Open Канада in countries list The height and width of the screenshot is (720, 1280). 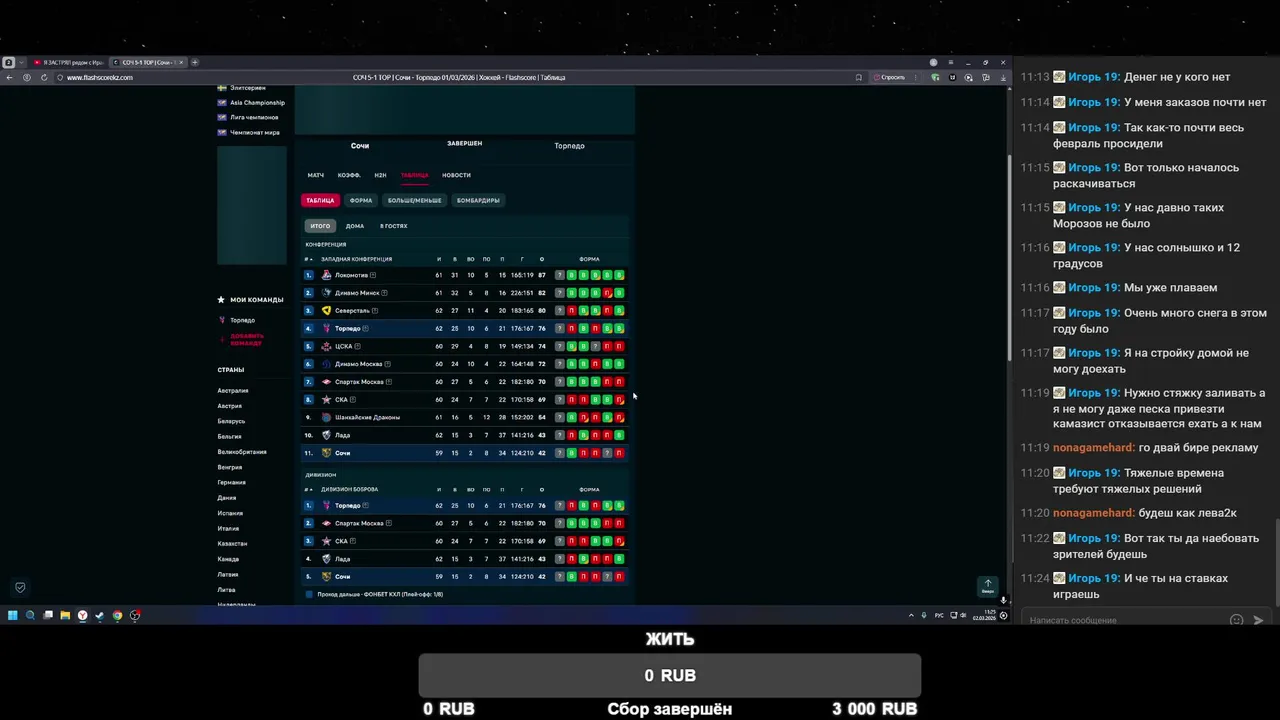[228, 559]
